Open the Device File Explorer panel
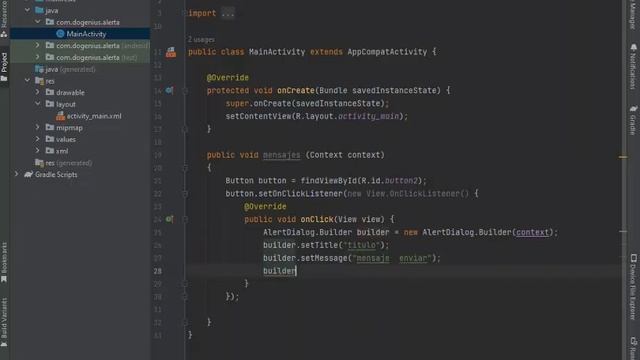 (x=633, y=287)
